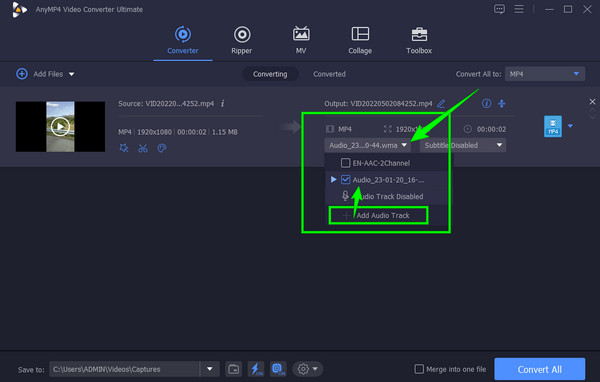Click the output media info icon
Image resolution: width=600 pixels, height=382 pixels.
[486, 103]
